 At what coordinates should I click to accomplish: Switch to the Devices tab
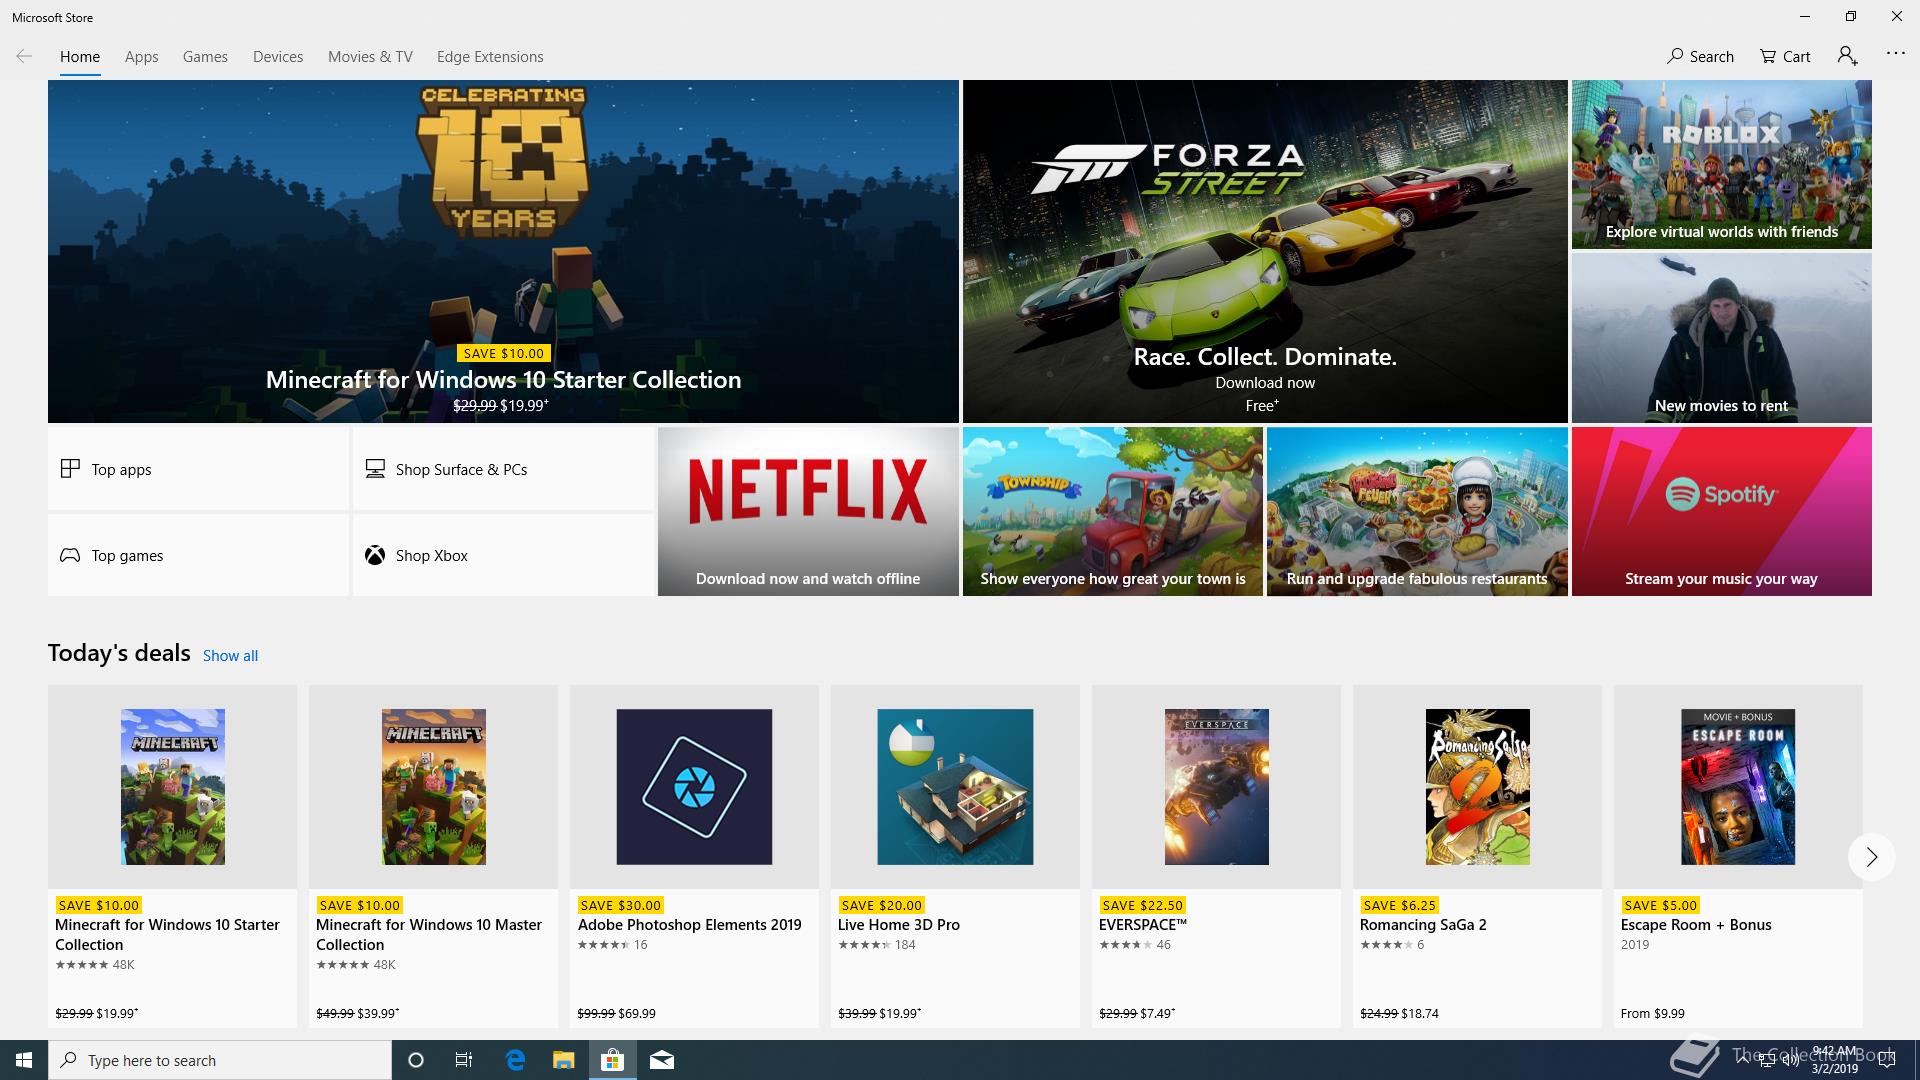[x=278, y=57]
